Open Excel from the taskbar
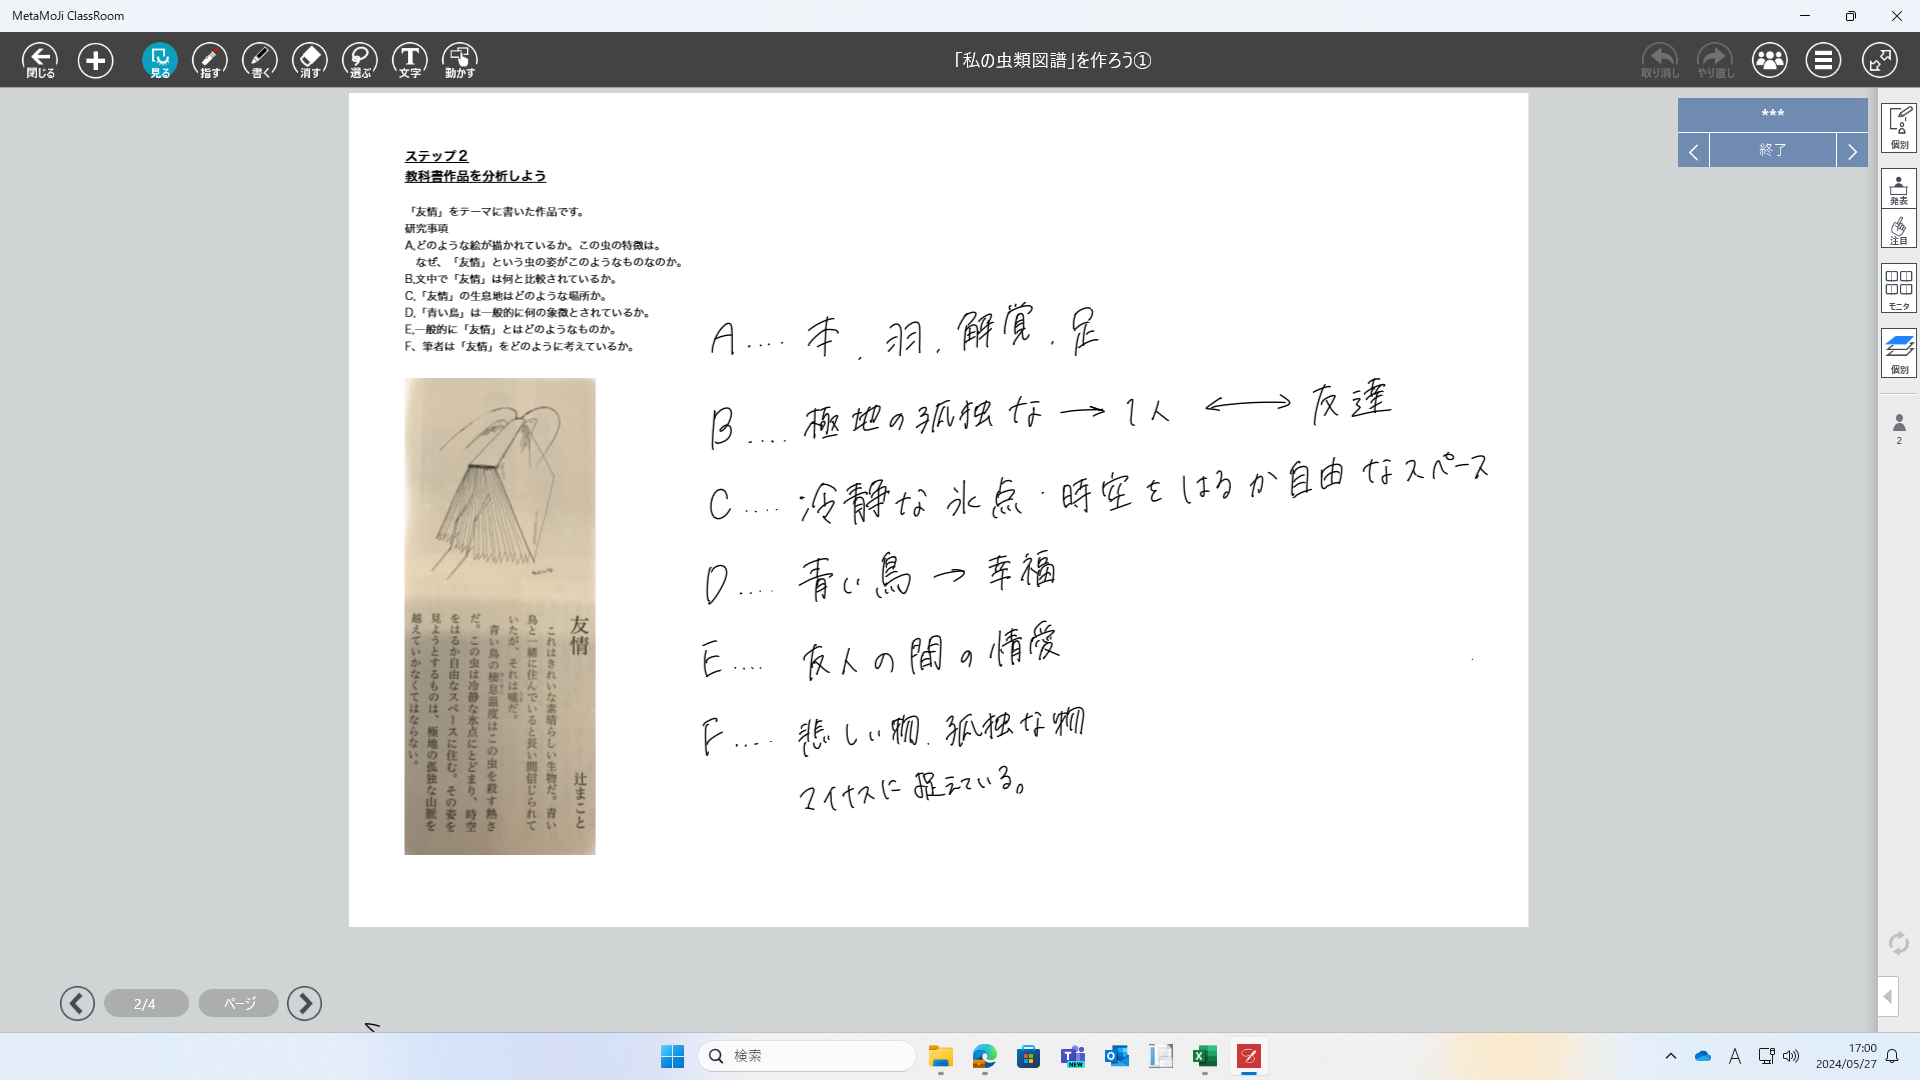The height and width of the screenshot is (1080, 1920). (1204, 1056)
